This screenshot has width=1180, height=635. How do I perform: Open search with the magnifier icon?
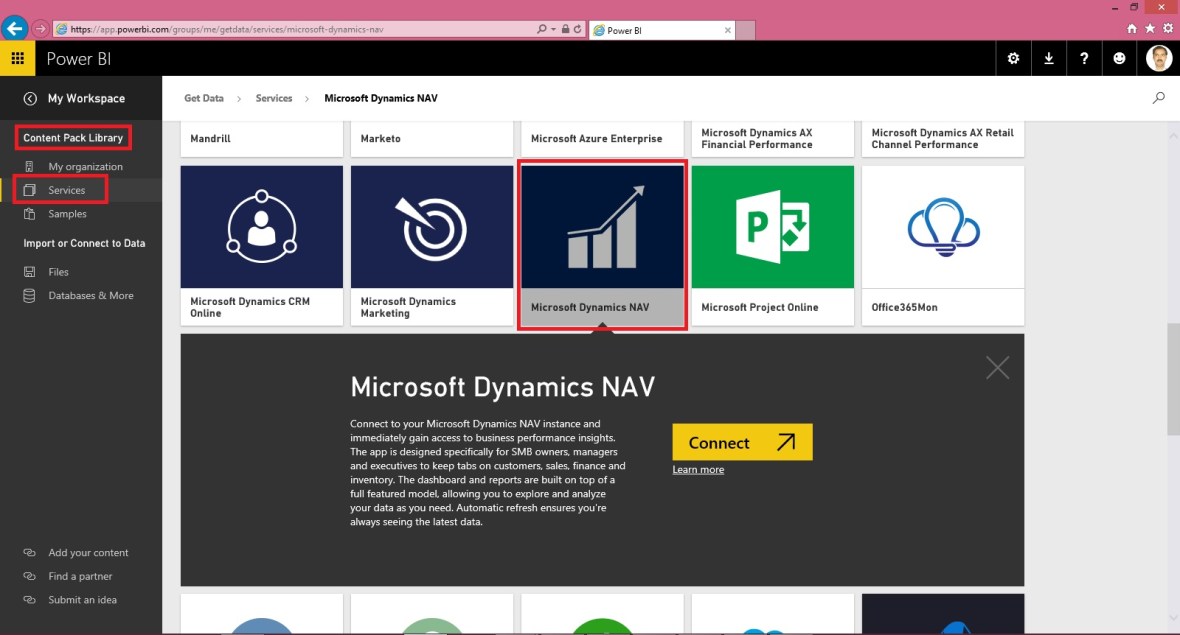tap(1158, 98)
